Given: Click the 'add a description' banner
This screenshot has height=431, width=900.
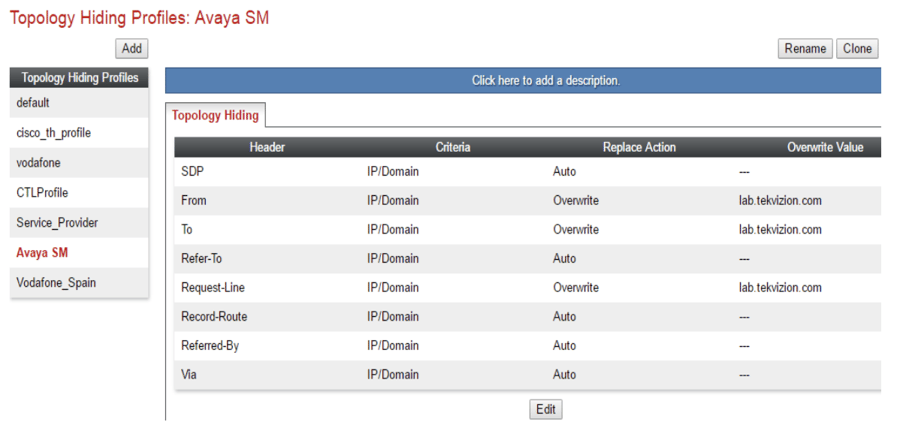Looking at the screenshot, I should click(523, 80).
